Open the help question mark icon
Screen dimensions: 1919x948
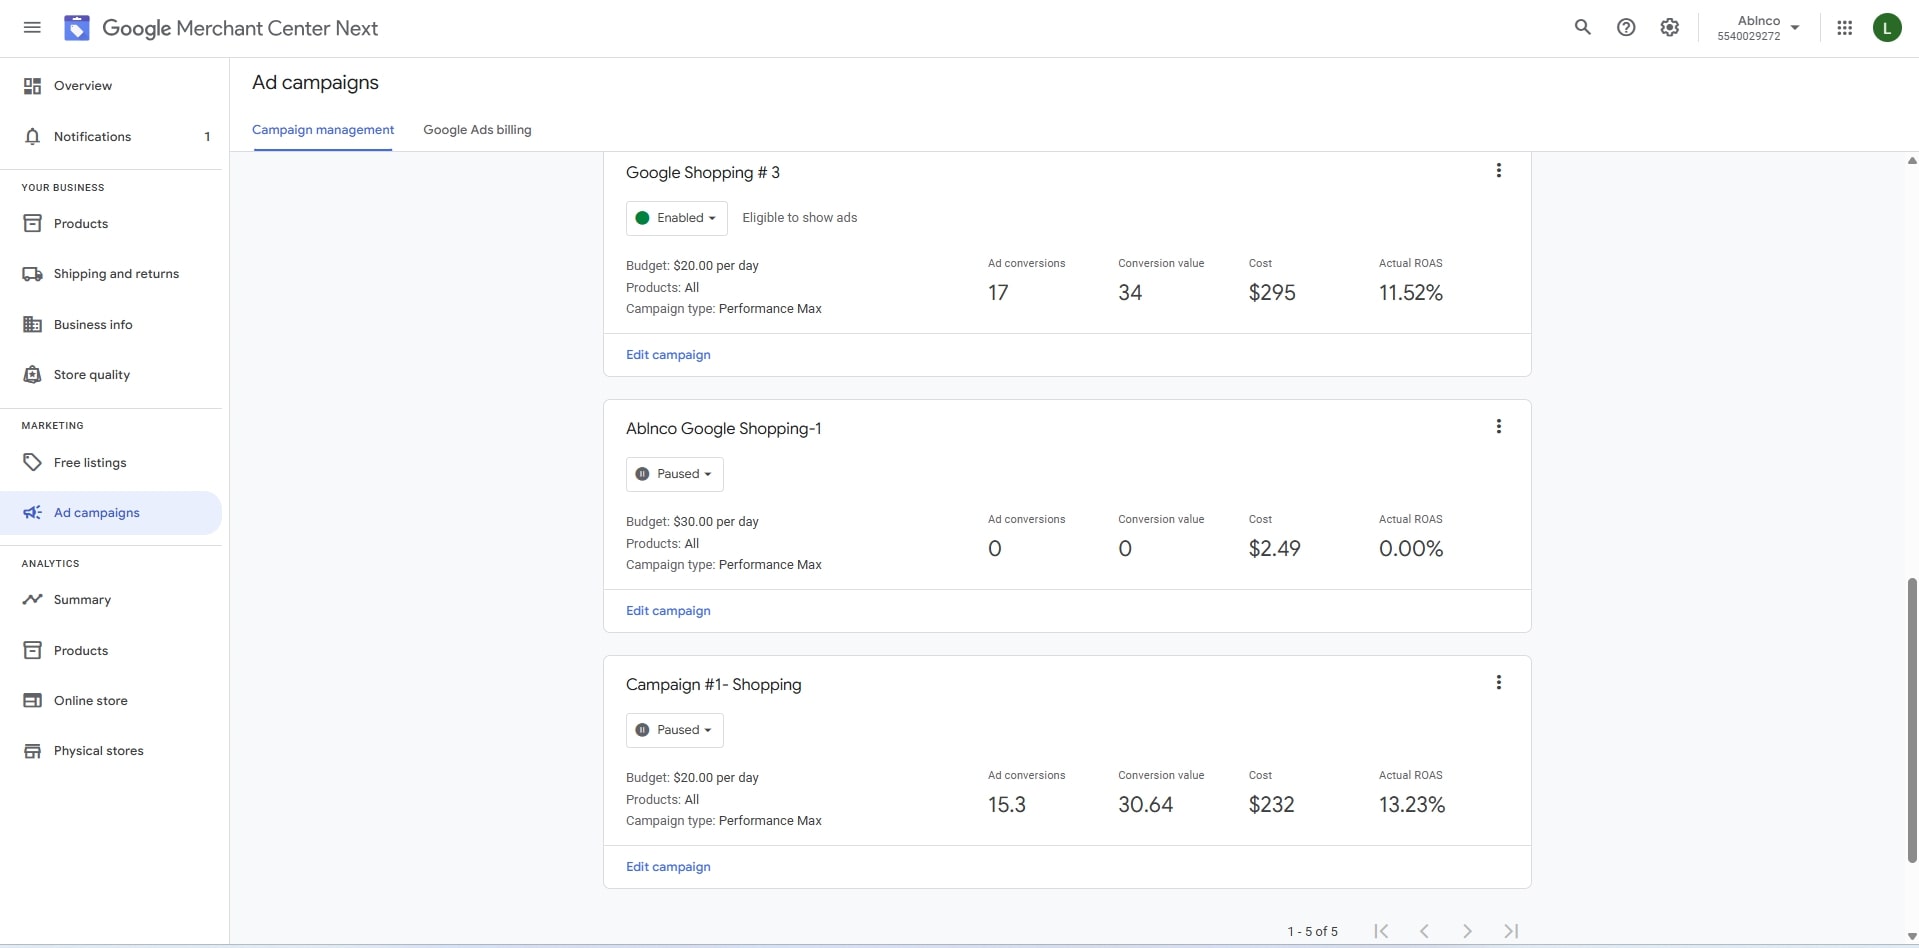click(x=1626, y=28)
